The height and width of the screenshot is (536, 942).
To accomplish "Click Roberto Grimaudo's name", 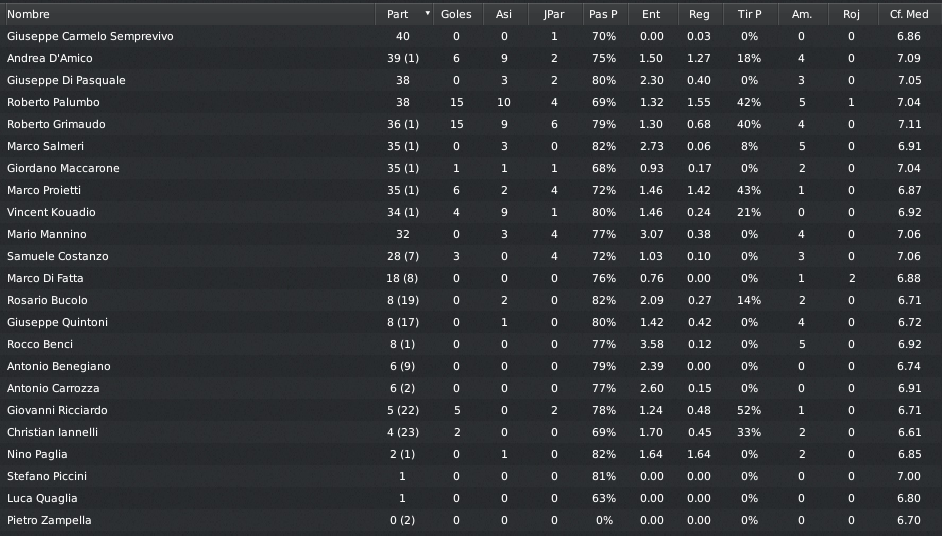I will pyautogui.click(x=56, y=124).
